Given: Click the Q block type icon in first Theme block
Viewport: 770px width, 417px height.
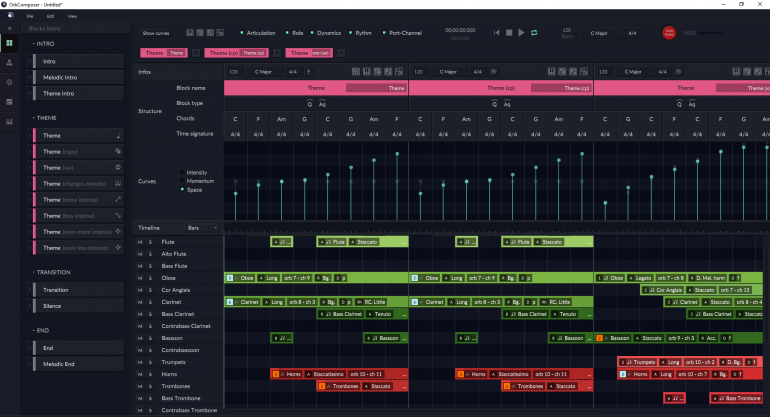Looking at the screenshot, I should [x=309, y=104].
